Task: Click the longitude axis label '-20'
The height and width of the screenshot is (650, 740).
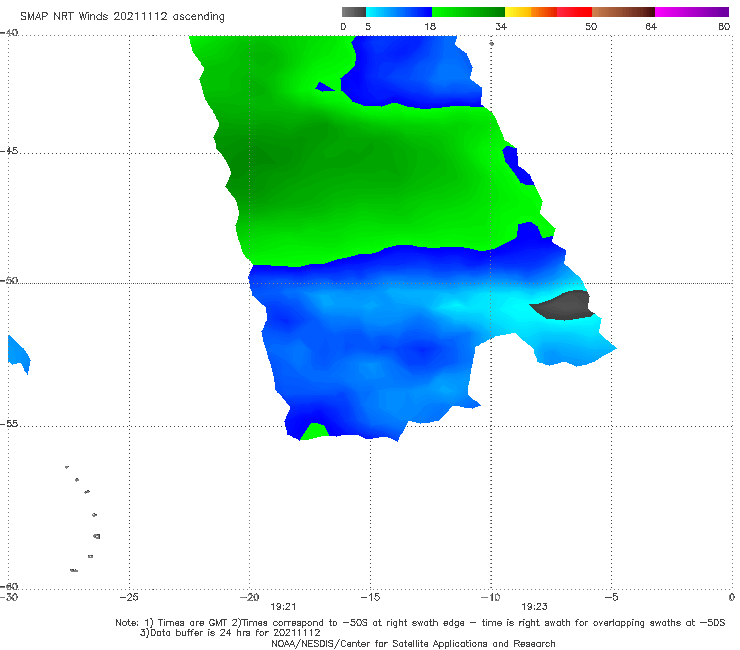Action: pyautogui.click(x=249, y=597)
